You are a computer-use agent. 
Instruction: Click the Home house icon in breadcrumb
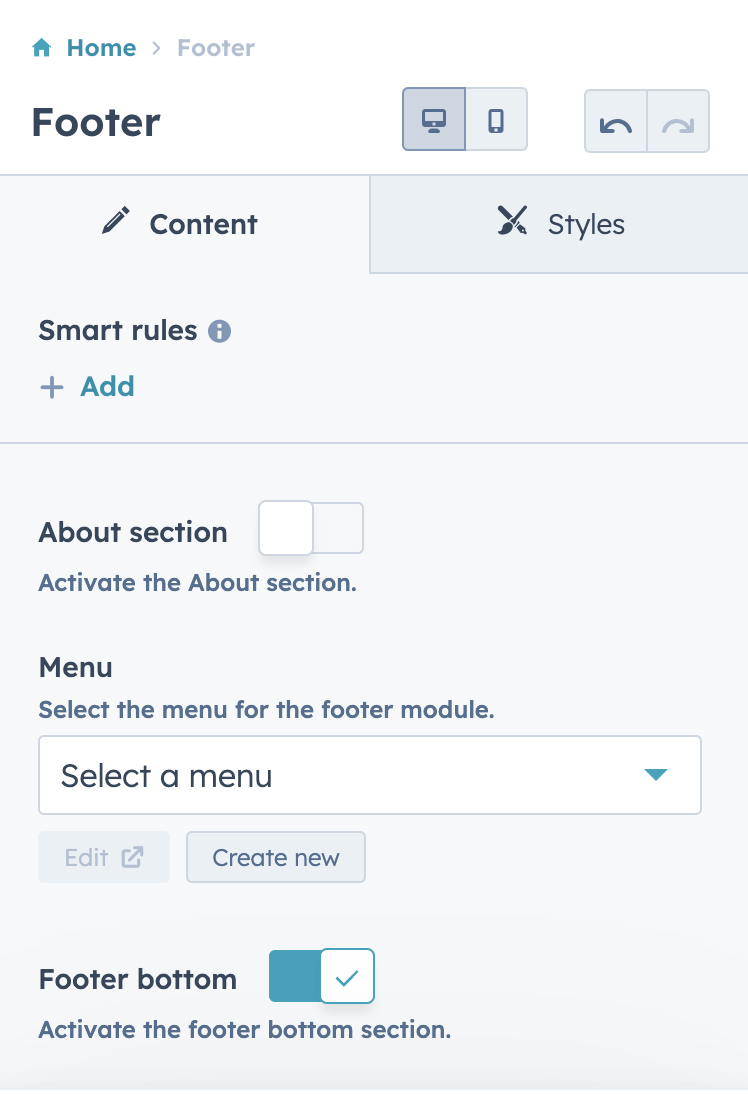coord(42,47)
